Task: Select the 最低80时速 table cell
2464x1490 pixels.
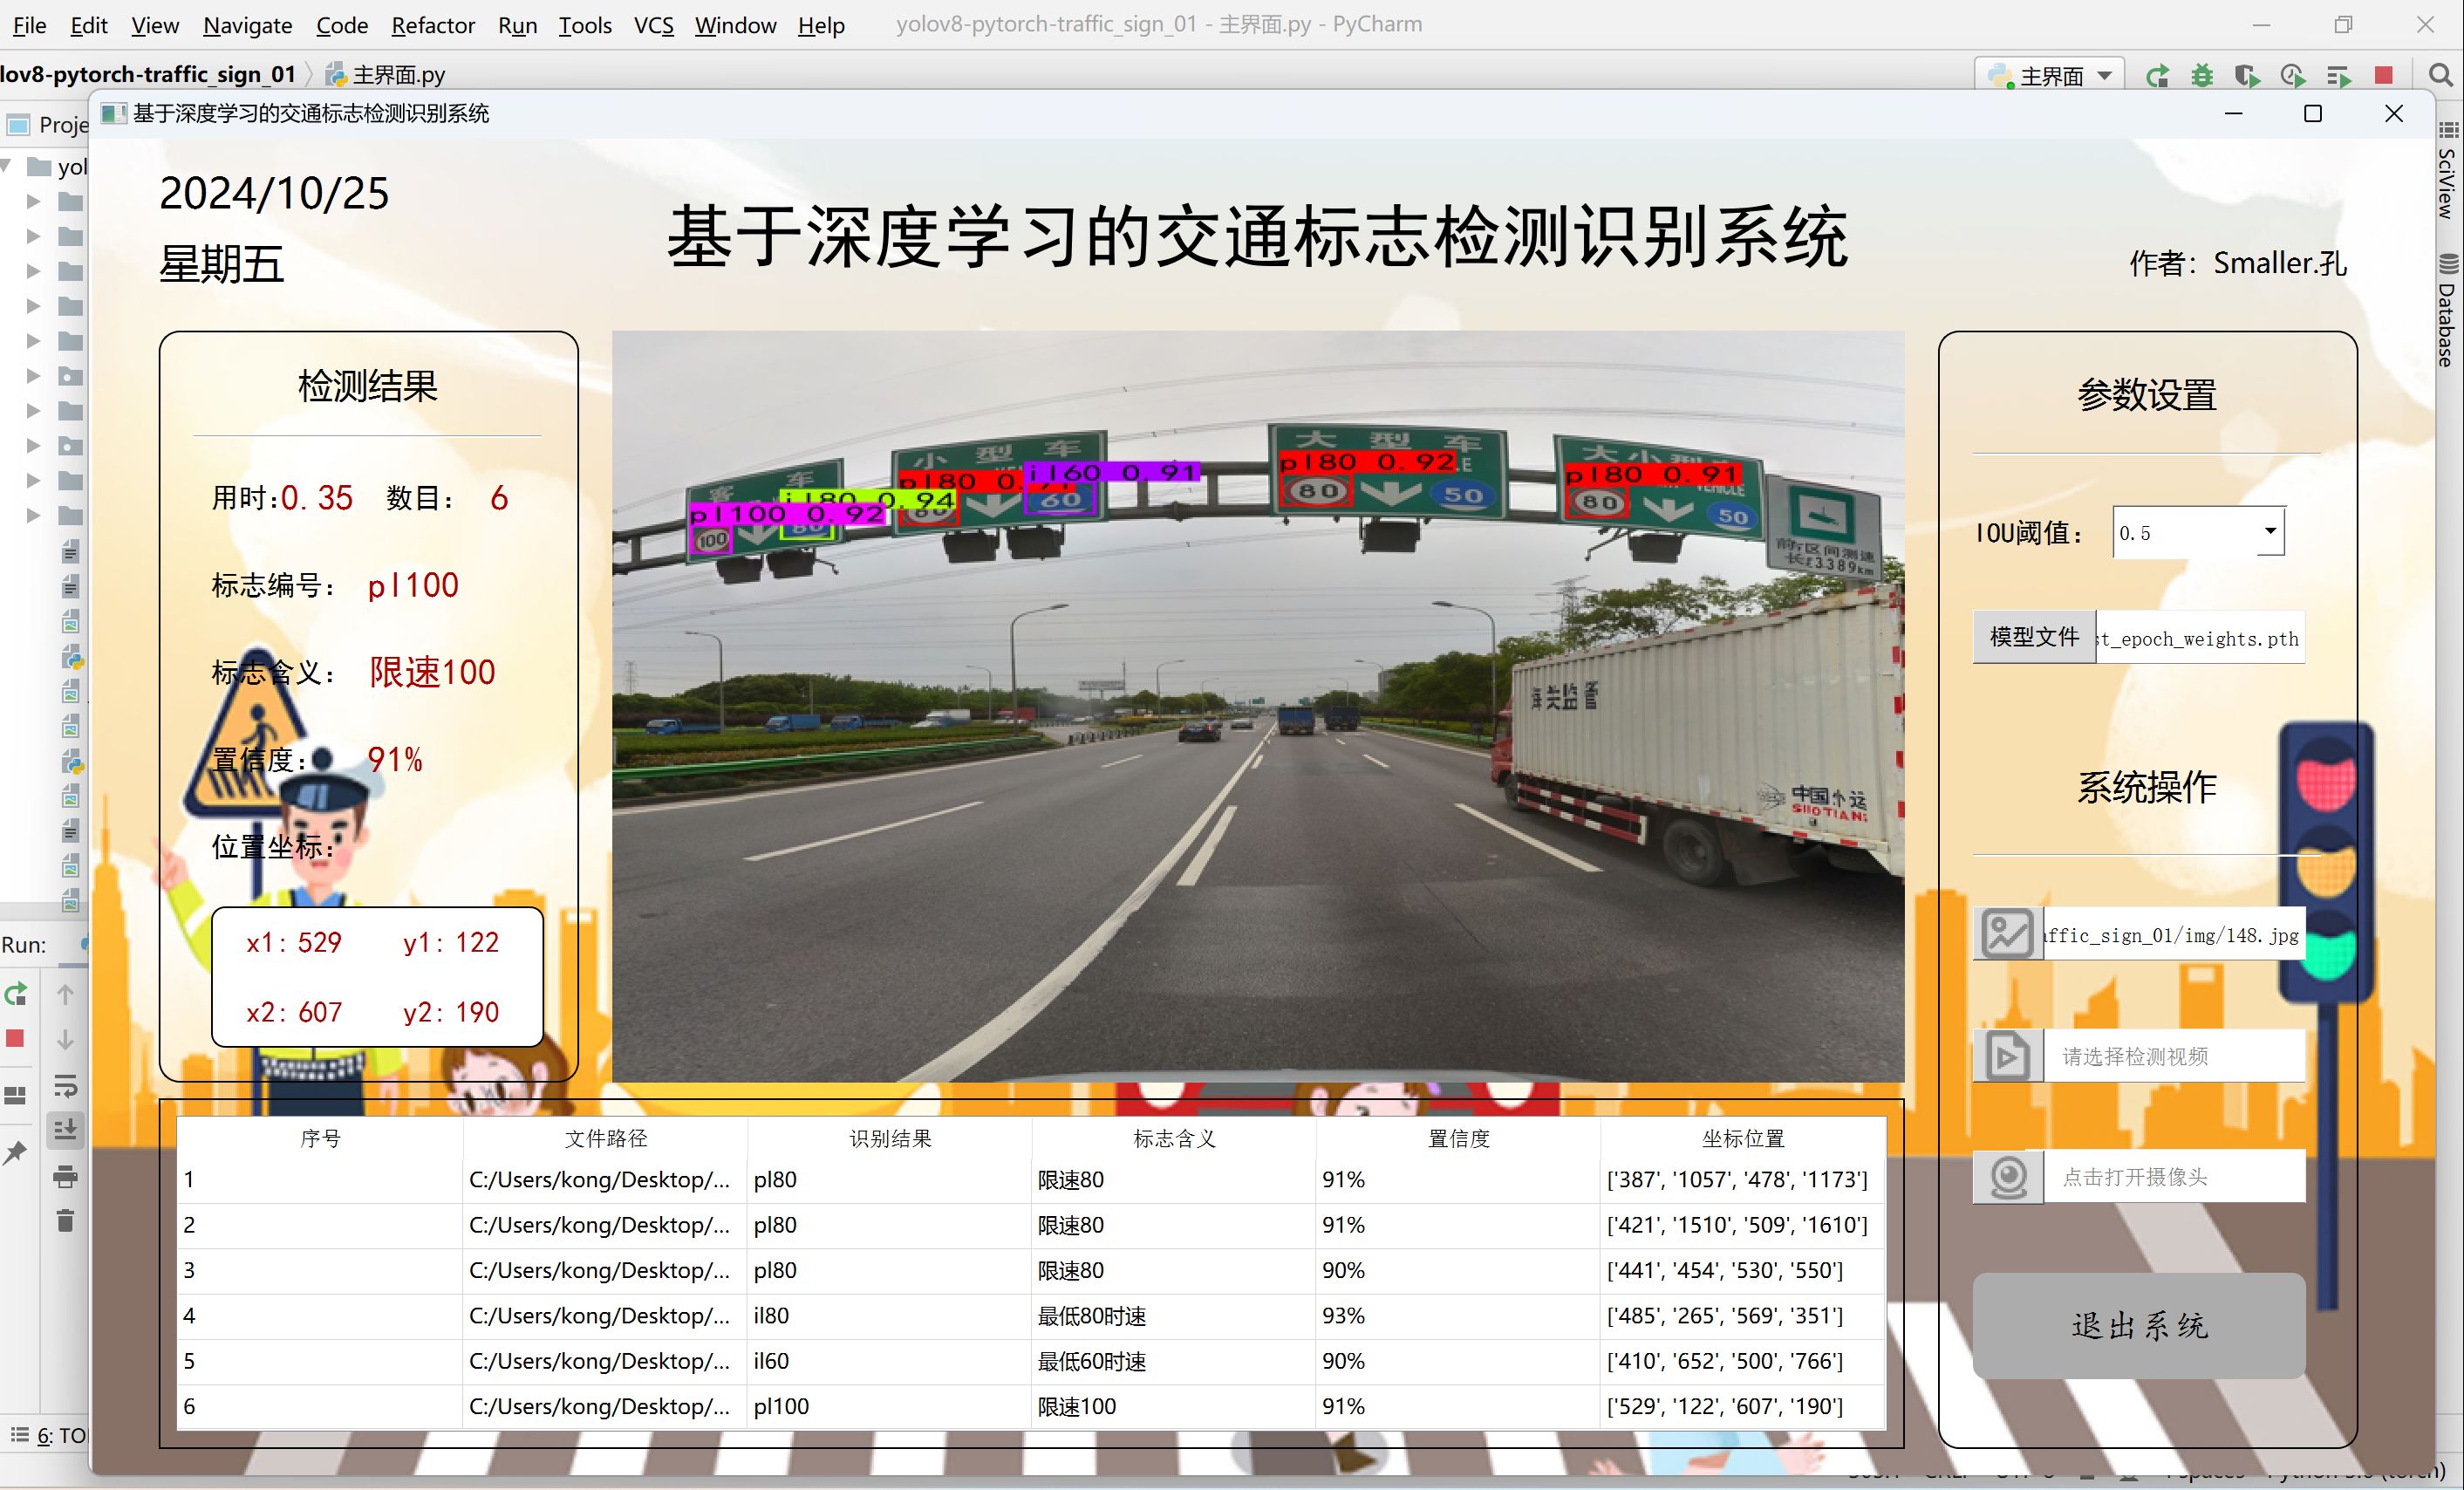Action: point(1174,1316)
